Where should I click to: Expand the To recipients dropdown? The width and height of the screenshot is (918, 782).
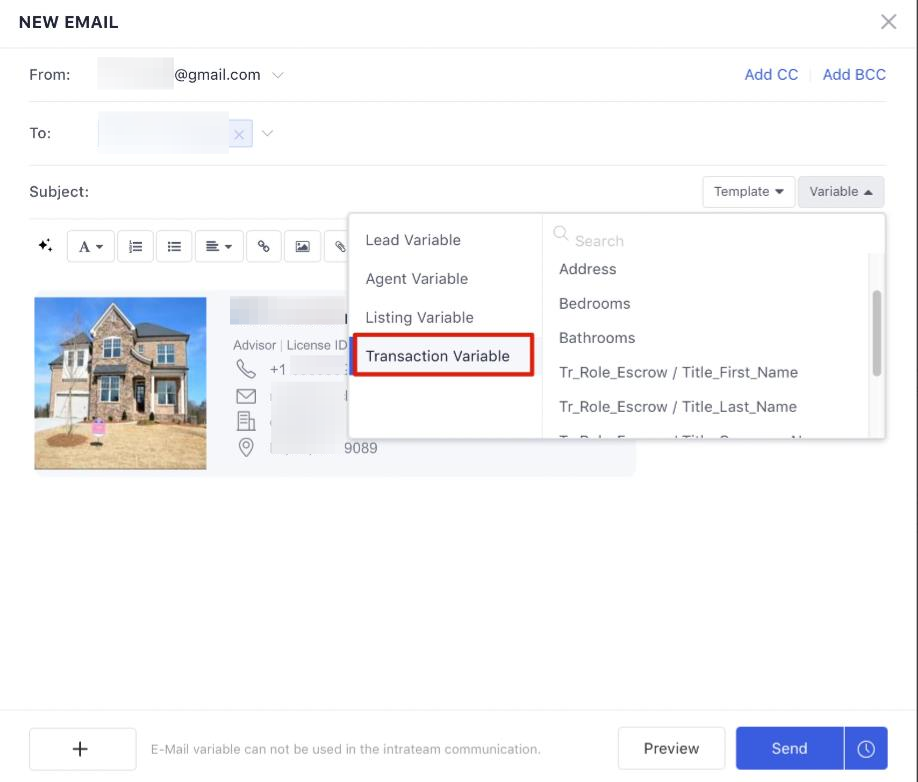(x=267, y=133)
